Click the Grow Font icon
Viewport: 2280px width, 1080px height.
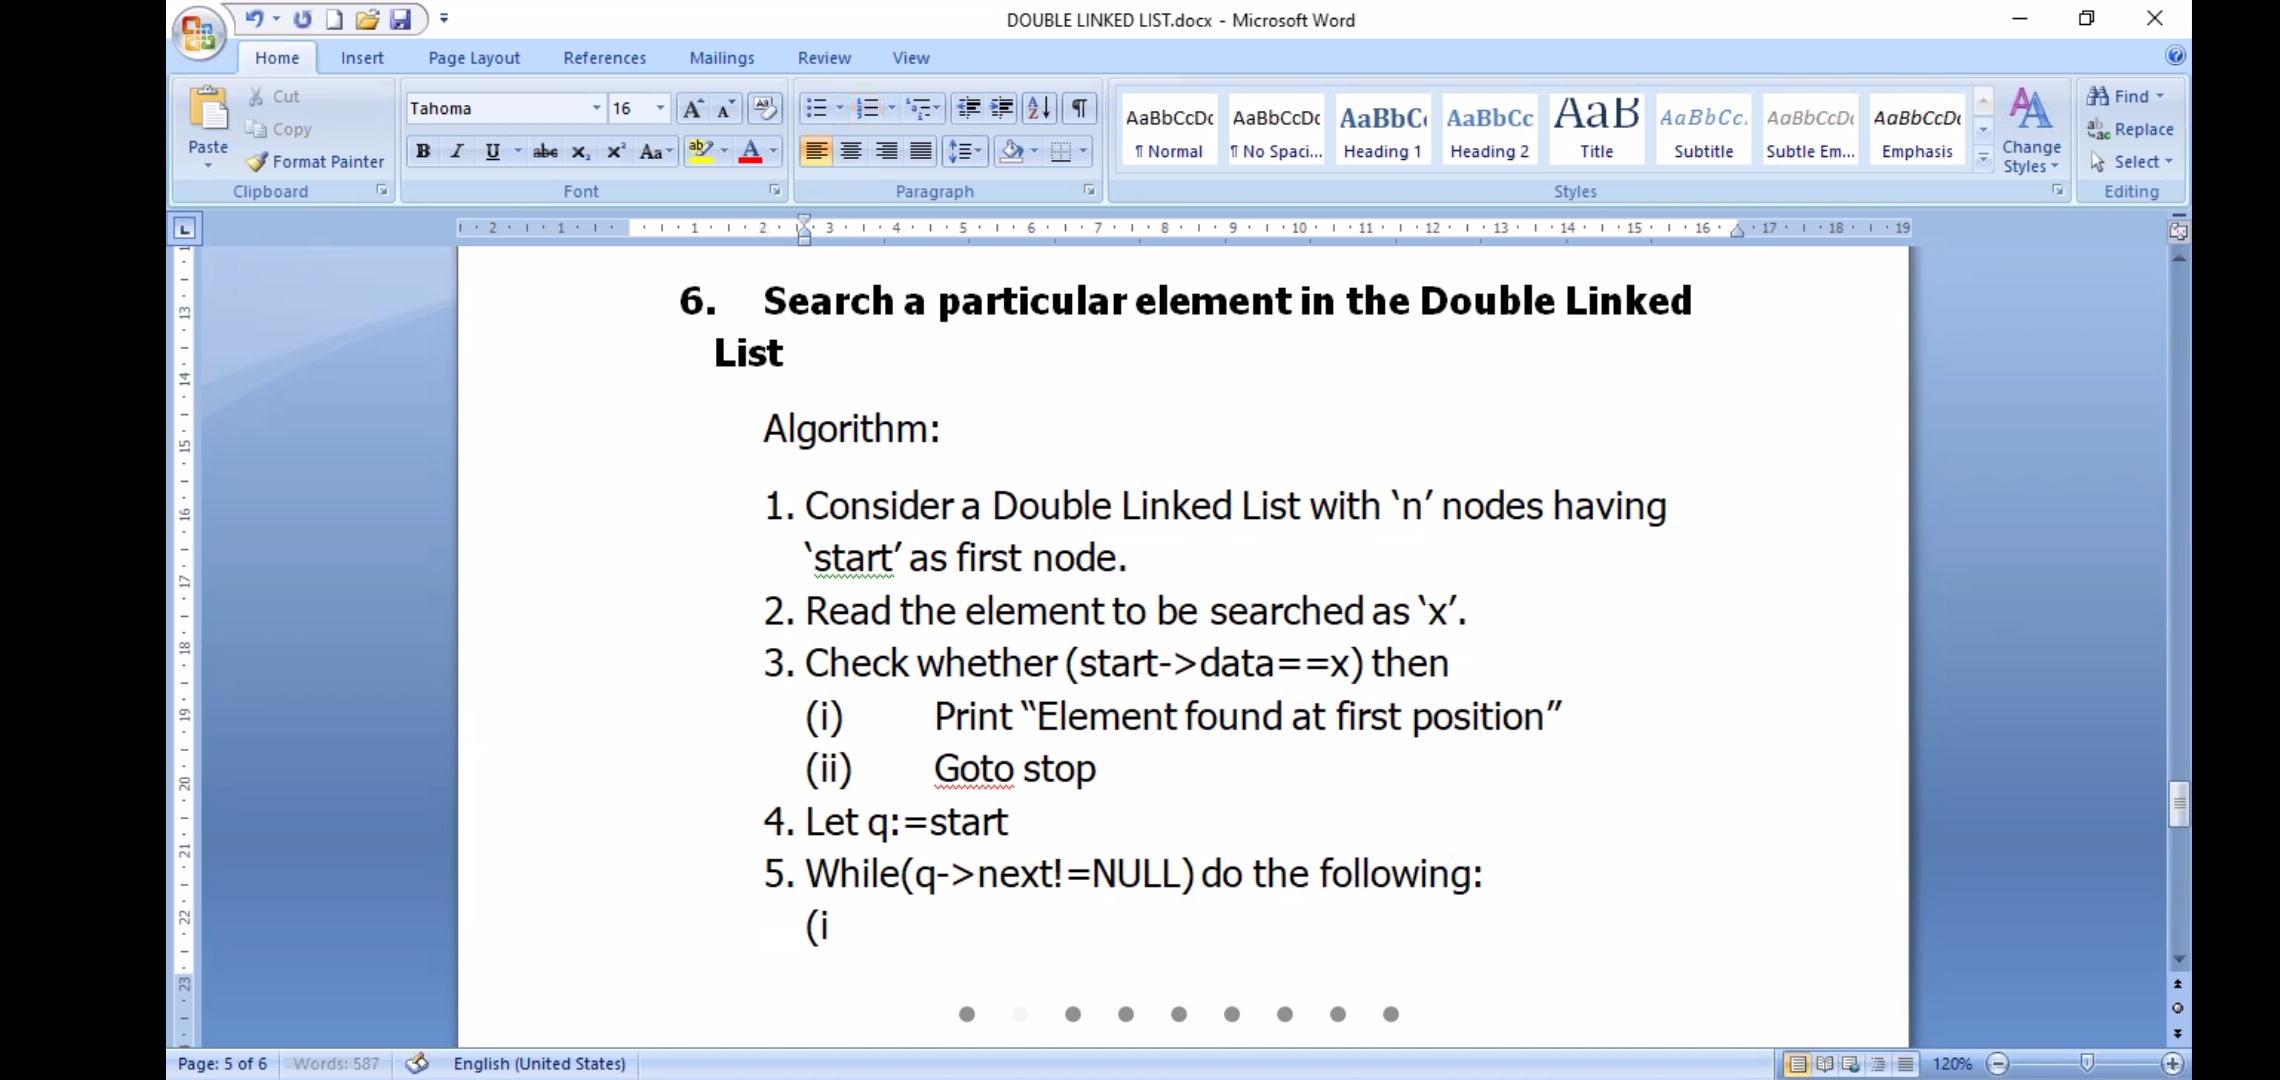(692, 108)
